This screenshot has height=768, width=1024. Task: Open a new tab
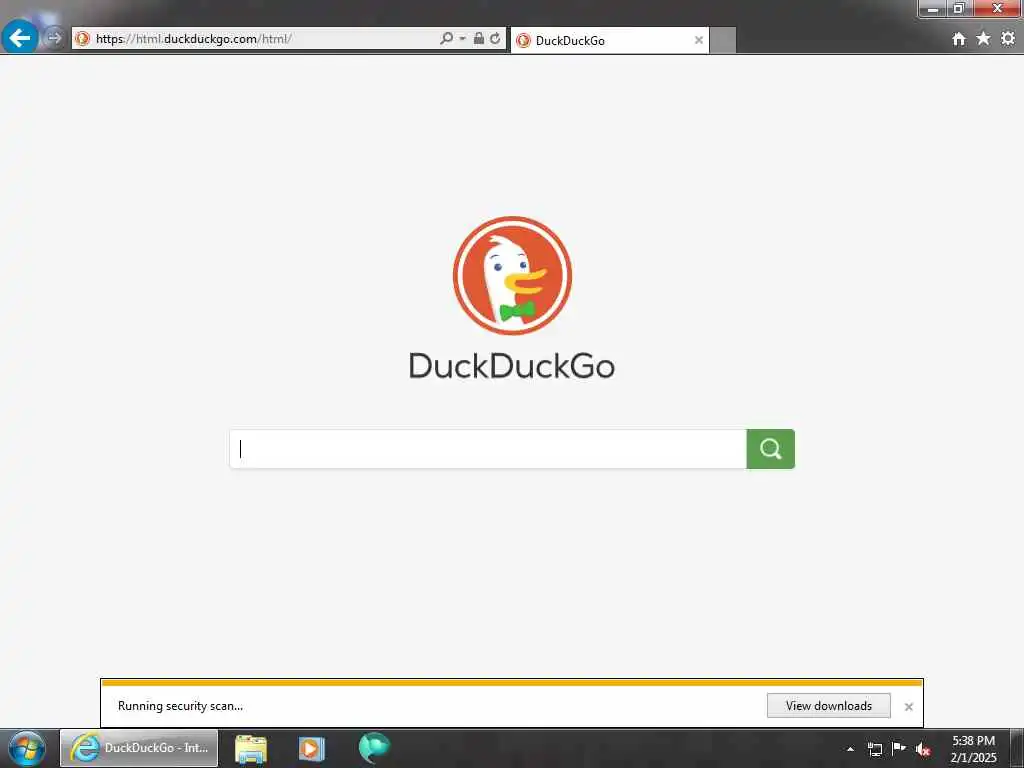(723, 40)
